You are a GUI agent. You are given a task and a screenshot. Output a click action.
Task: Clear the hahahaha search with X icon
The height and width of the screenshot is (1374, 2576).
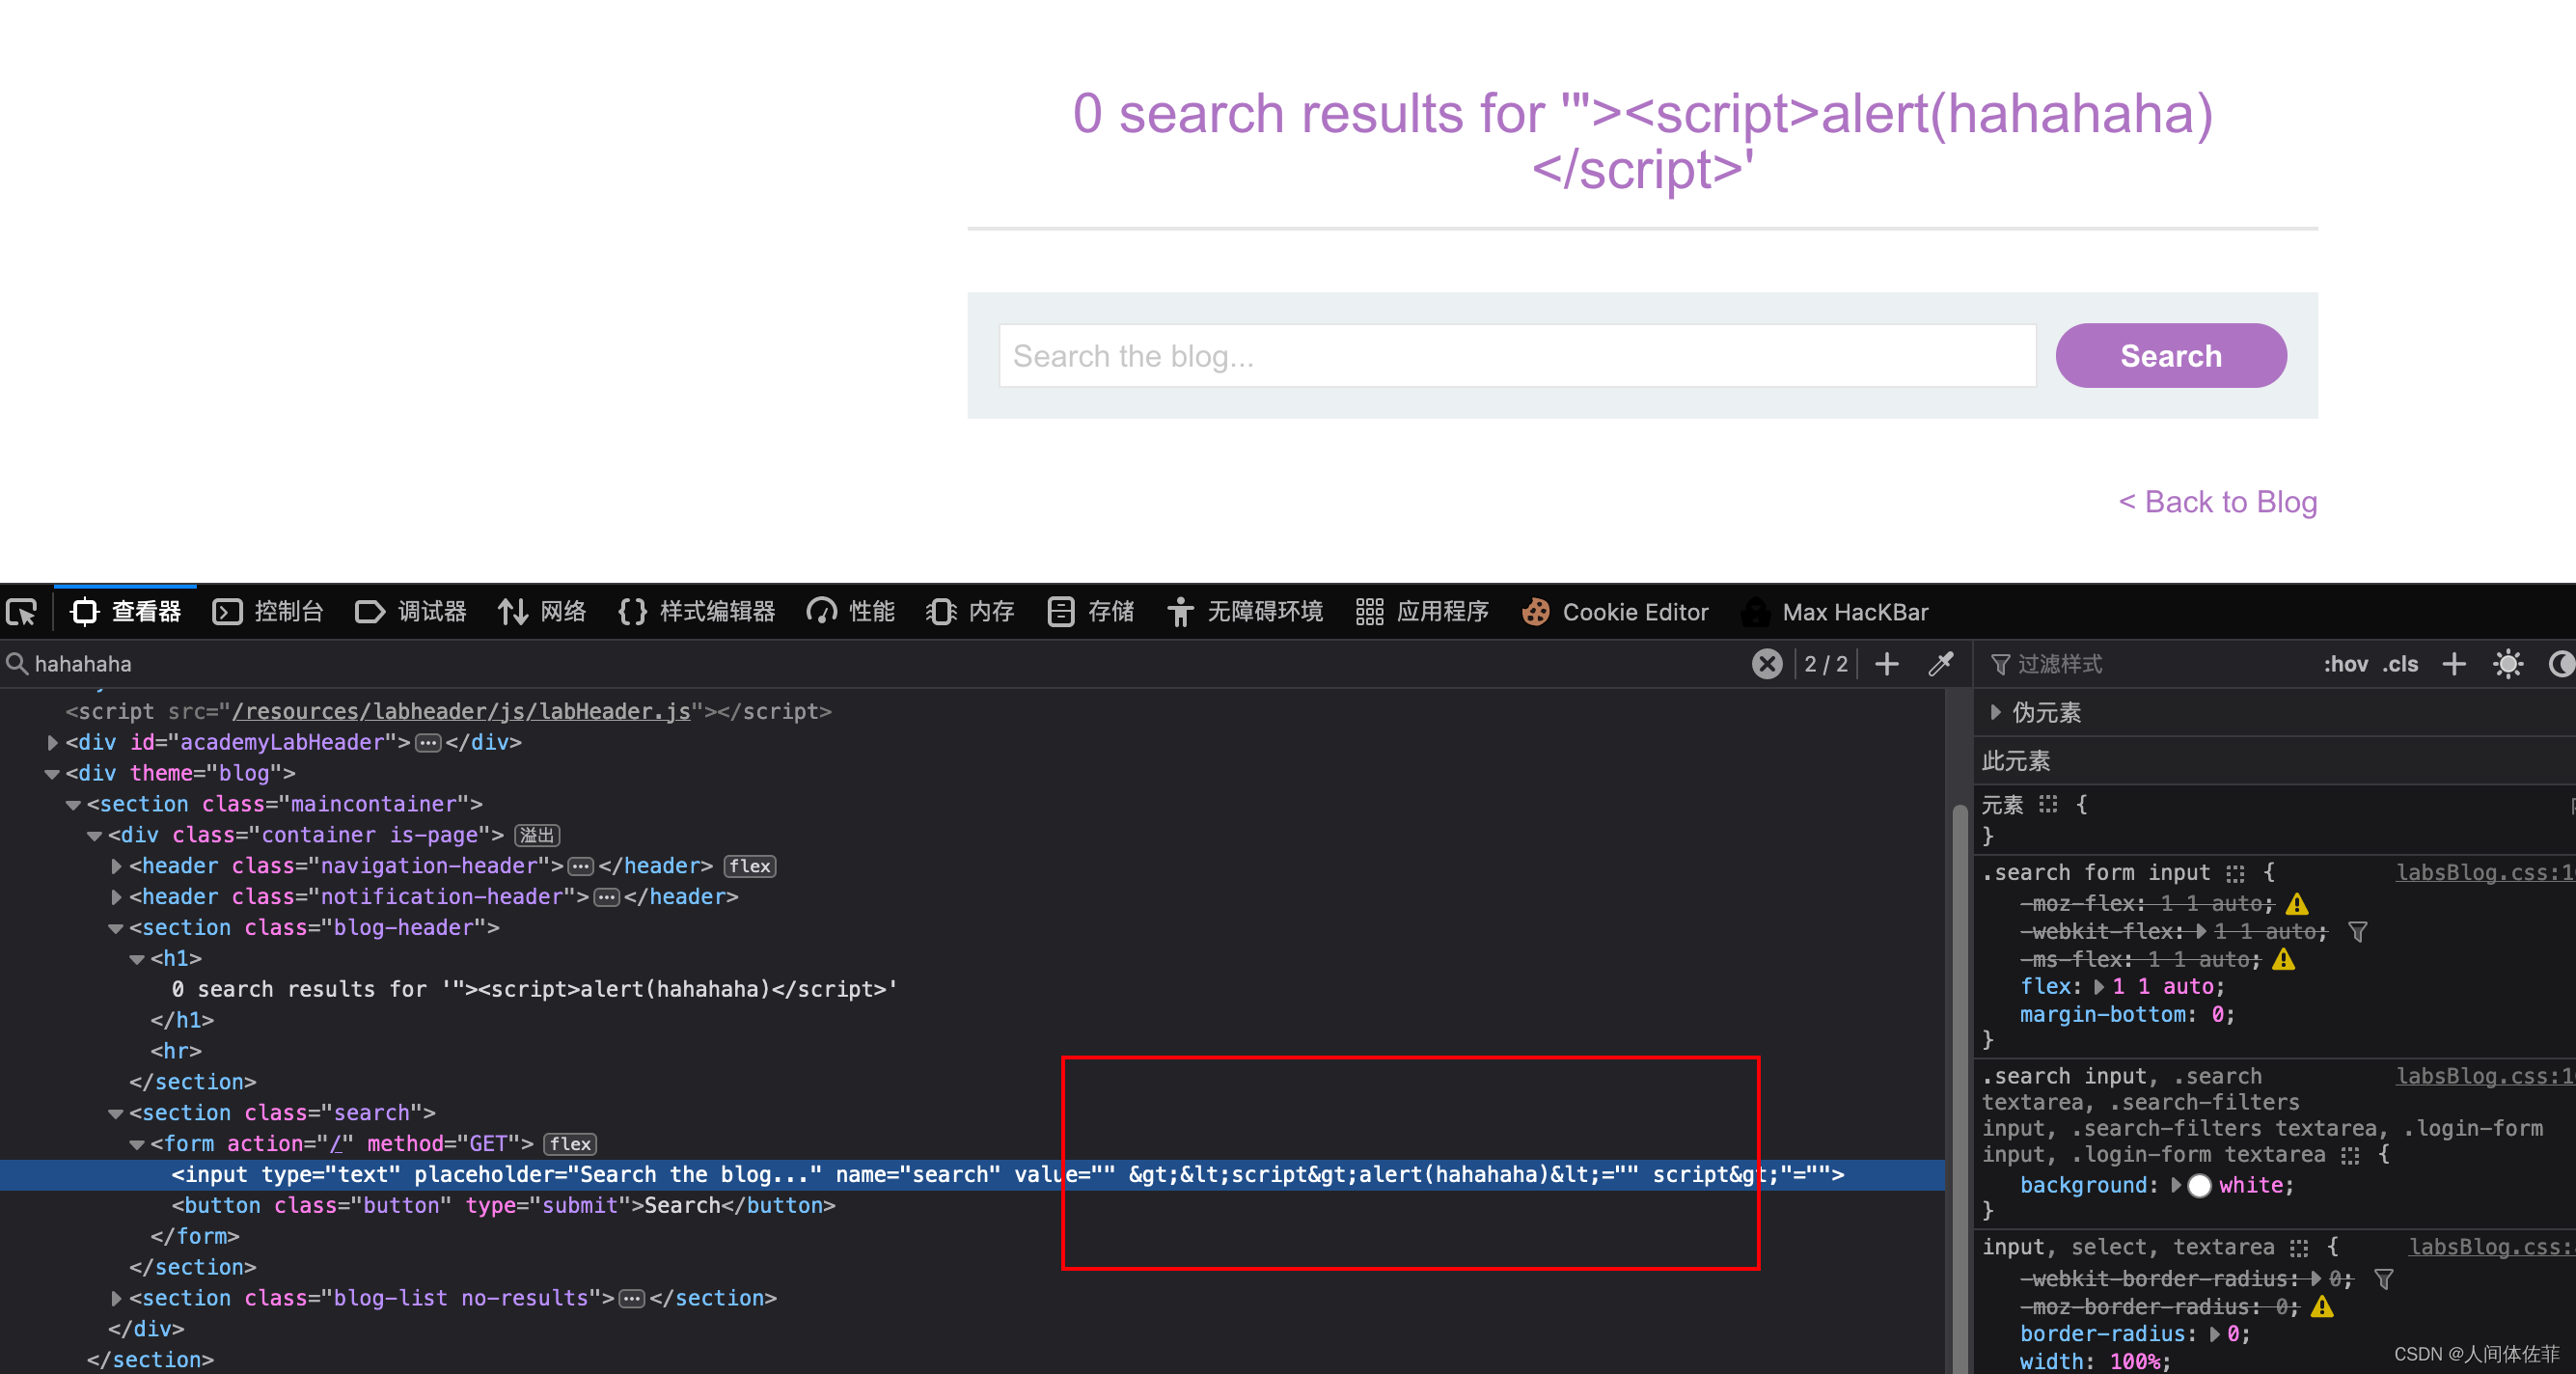tap(1767, 664)
